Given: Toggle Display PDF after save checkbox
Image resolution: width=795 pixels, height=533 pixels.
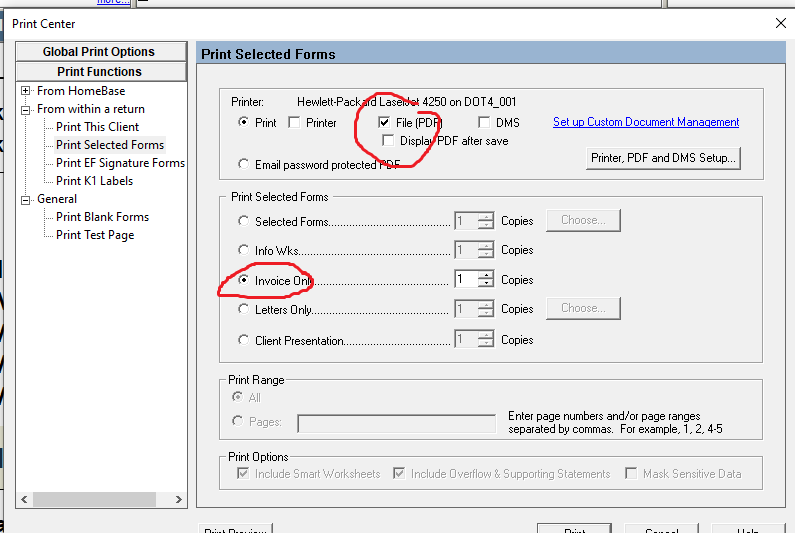Looking at the screenshot, I should coord(388,141).
